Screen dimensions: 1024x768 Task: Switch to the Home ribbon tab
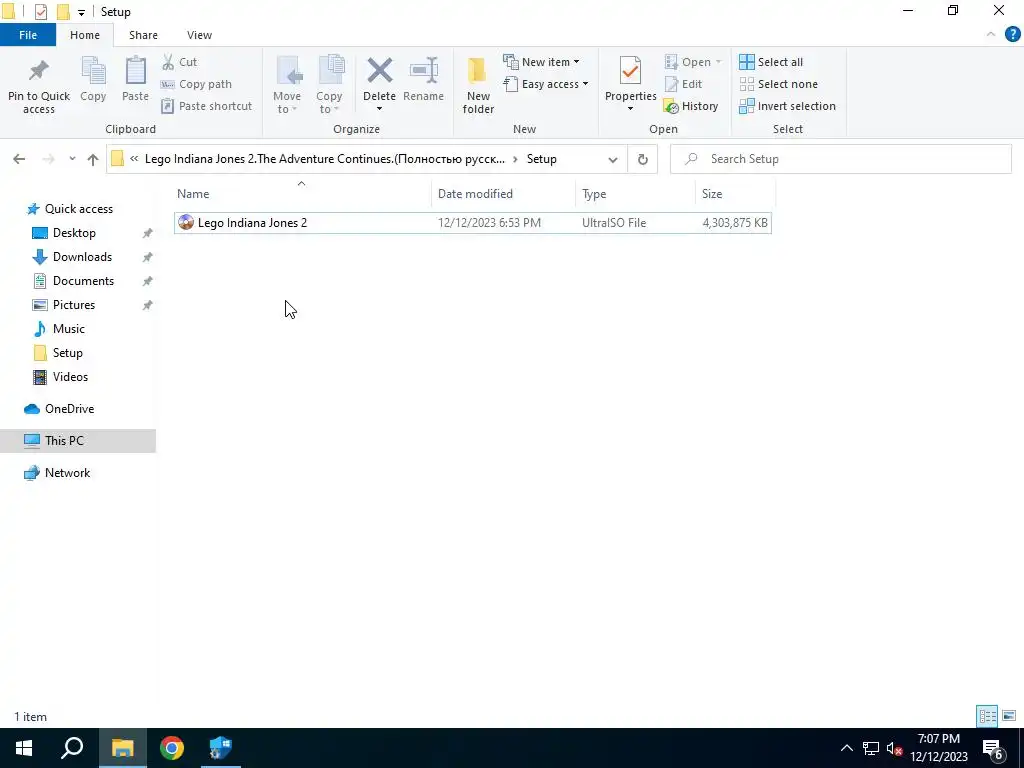click(85, 35)
